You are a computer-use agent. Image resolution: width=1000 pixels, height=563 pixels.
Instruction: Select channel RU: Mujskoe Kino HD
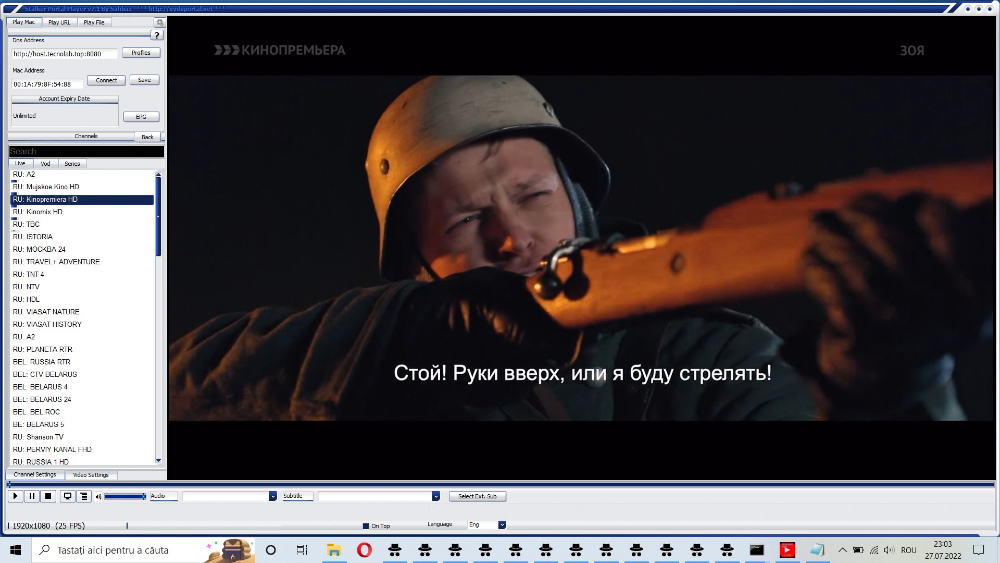82,187
